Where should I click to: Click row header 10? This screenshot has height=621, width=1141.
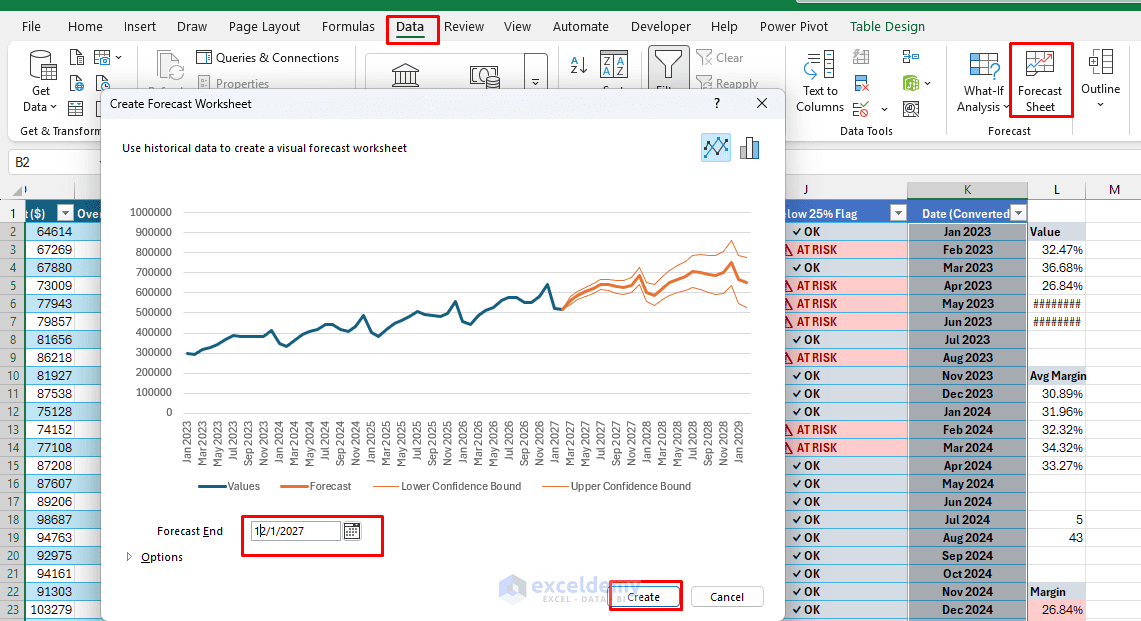coord(12,376)
